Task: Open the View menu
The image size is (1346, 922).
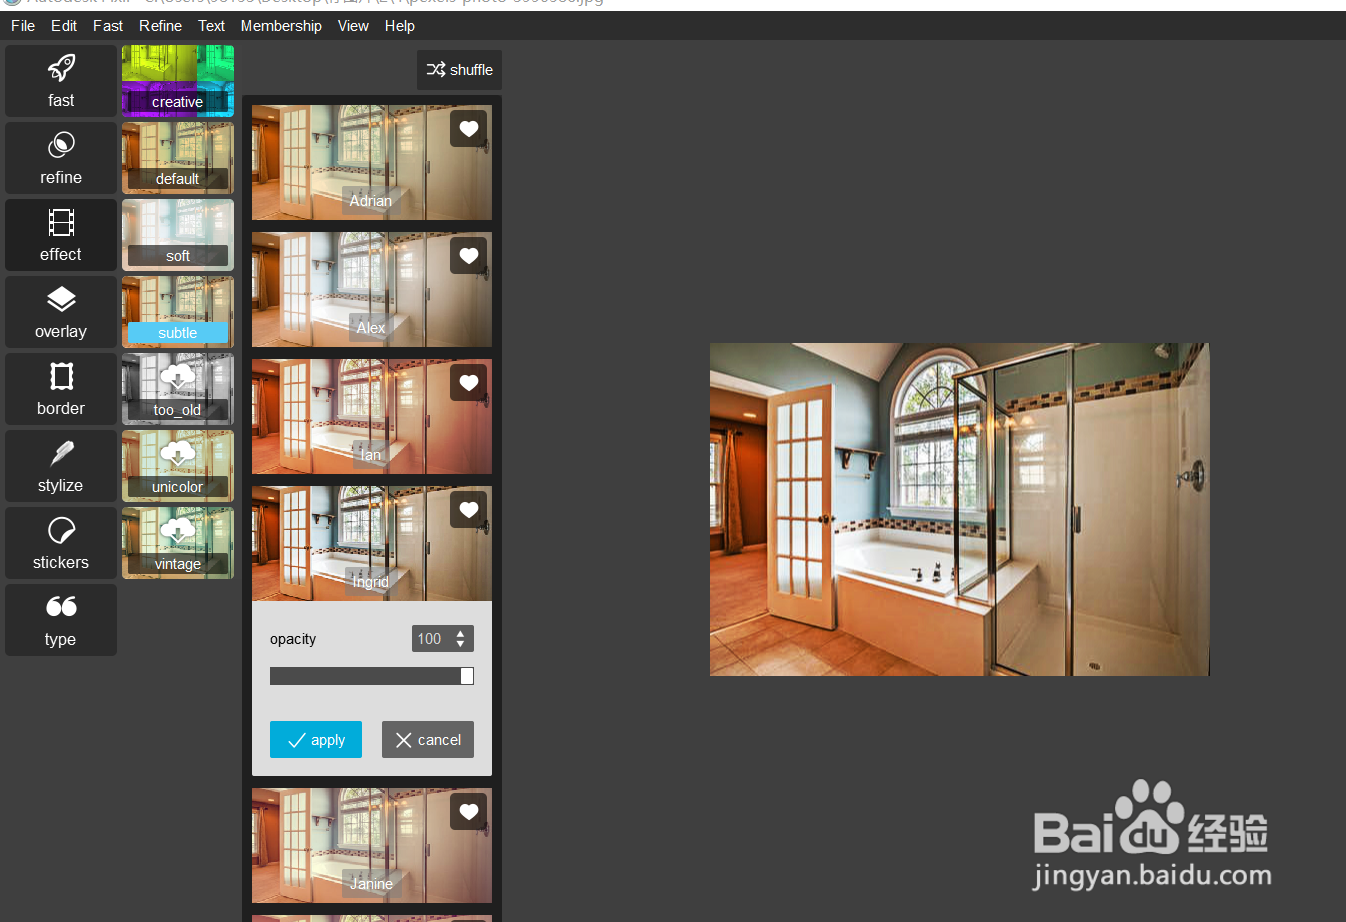Action: pos(353,26)
